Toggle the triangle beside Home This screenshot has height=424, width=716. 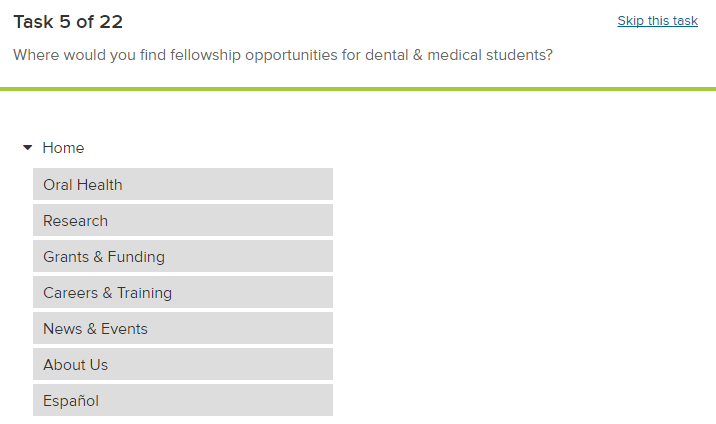(28, 148)
